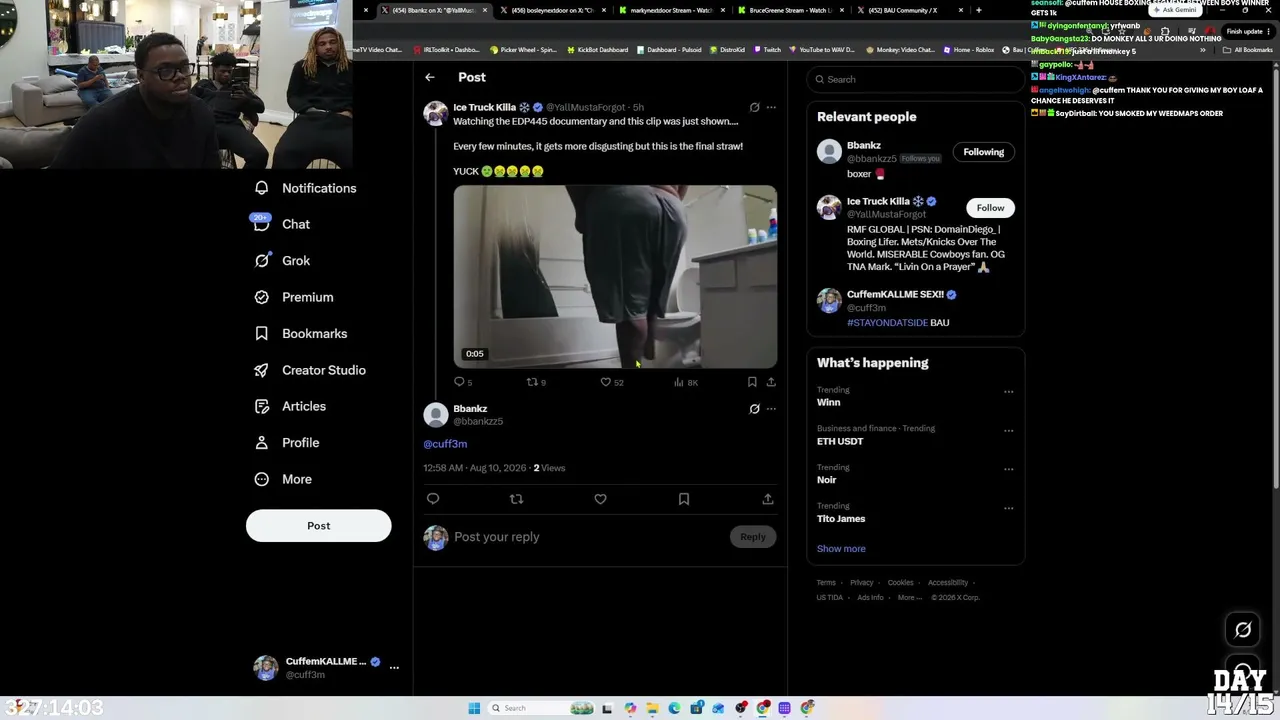Click Following button next to Bbankz
Screen dimensions: 1280x720
(x=984, y=152)
